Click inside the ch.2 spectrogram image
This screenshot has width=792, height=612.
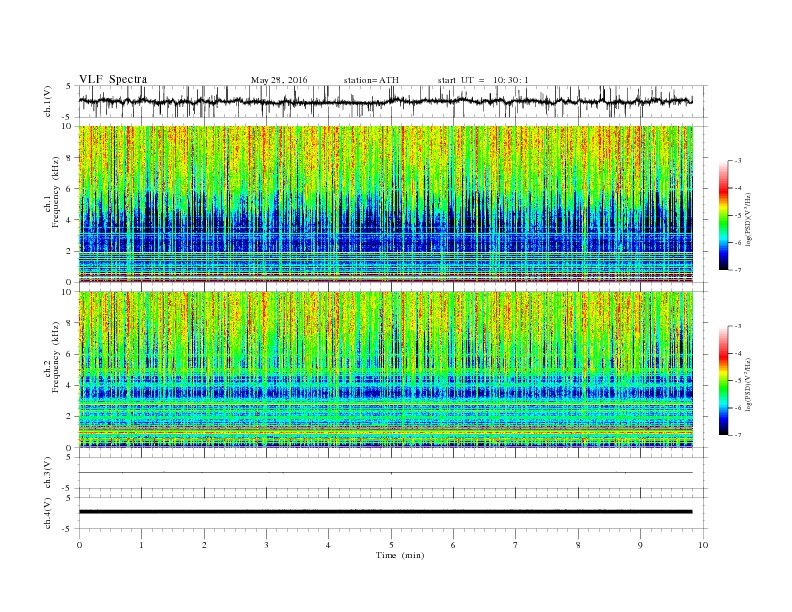point(385,370)
